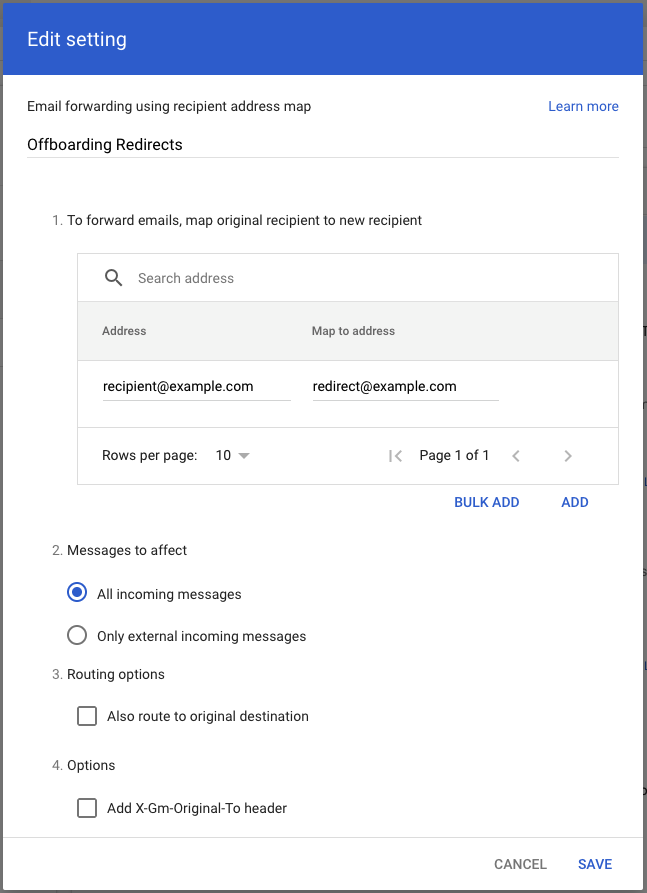Click the search magnifier icon
Screen dimensions: 647x893
point(113,278)
